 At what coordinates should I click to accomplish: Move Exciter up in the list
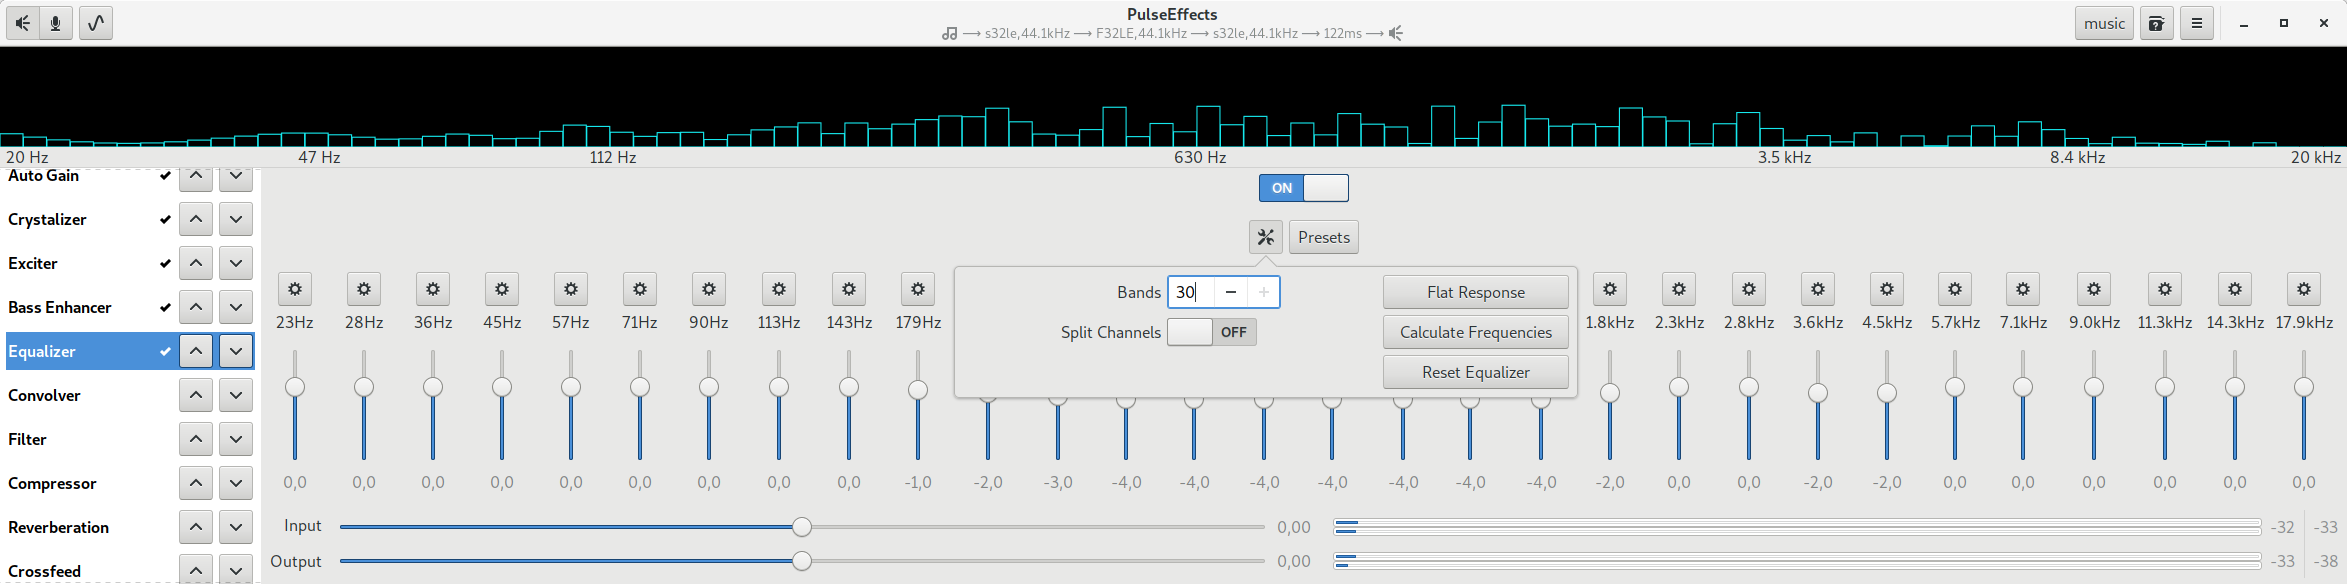pyautogui.click(x=196, y=263)
